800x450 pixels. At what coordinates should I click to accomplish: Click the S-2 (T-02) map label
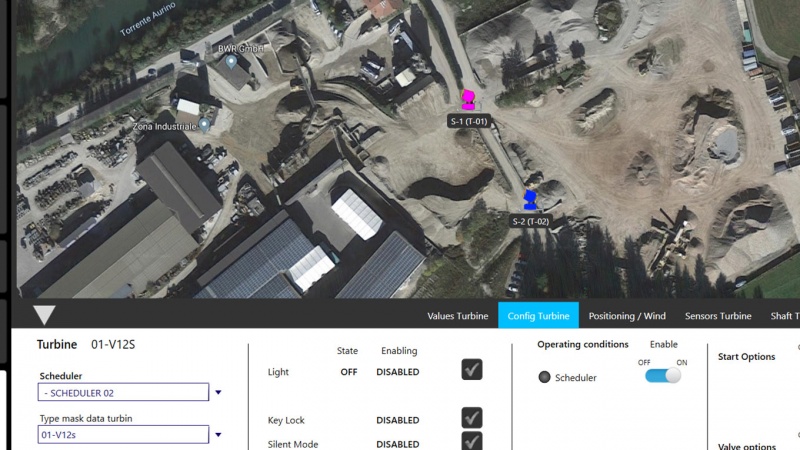tap(530, 221)
